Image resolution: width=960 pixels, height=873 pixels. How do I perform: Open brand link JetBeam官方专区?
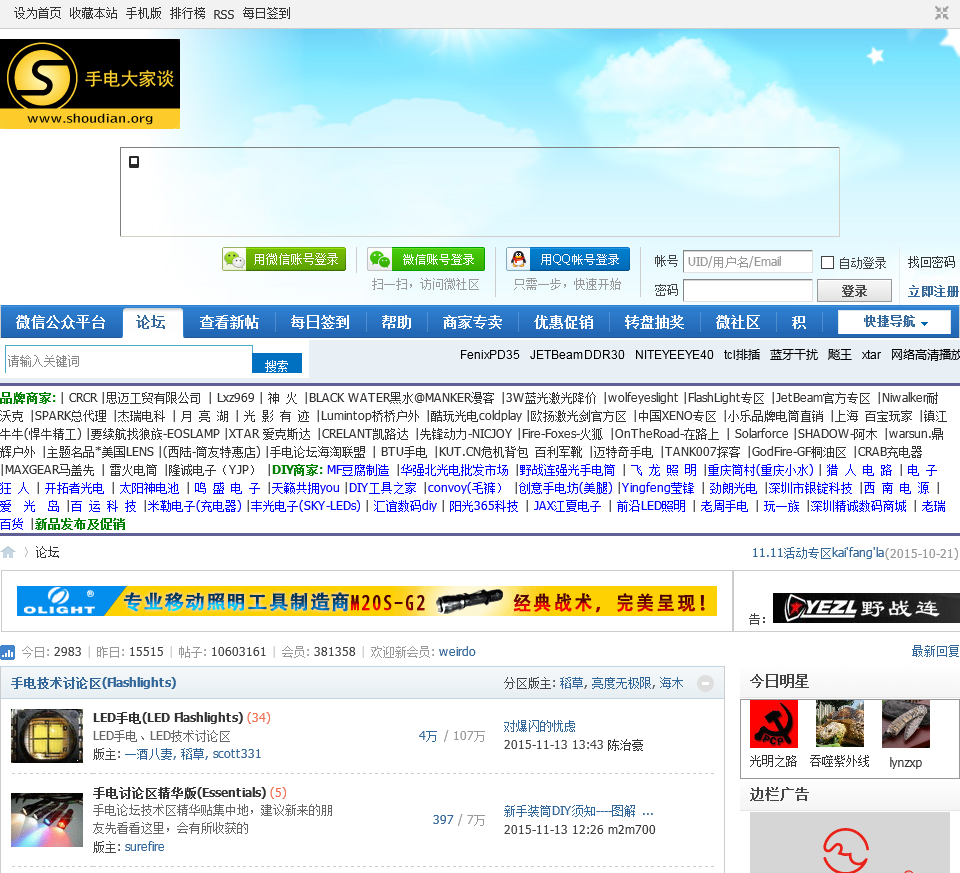pos(823,398)
